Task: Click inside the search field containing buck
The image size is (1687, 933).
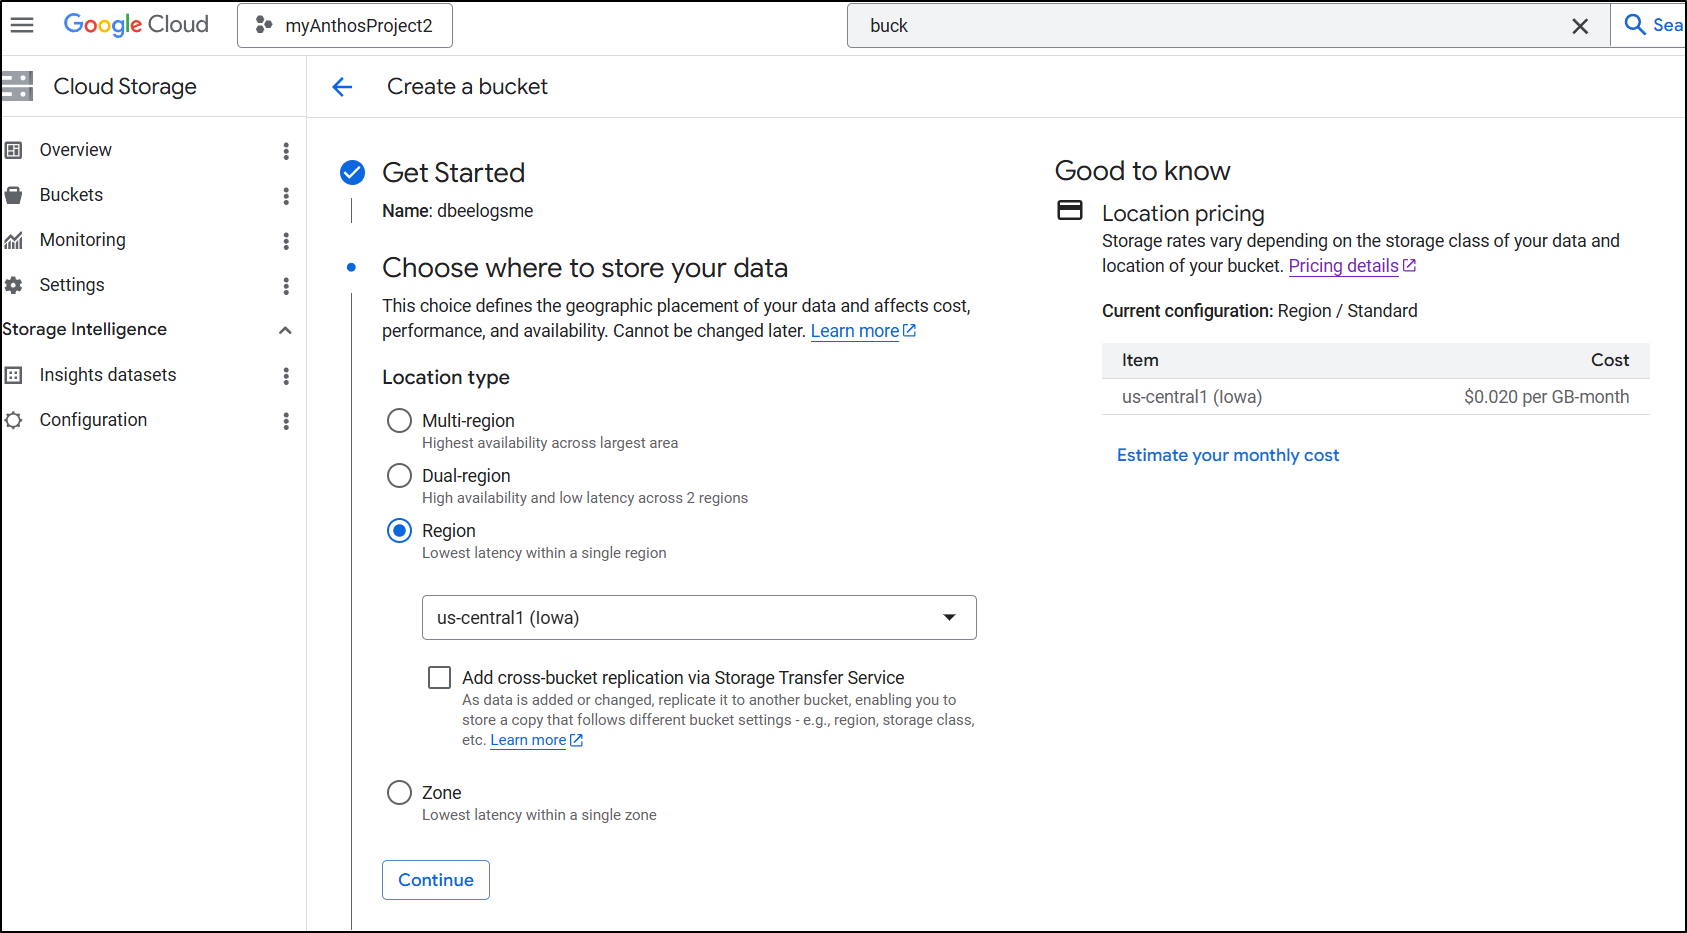Action: pos(1200,26)
